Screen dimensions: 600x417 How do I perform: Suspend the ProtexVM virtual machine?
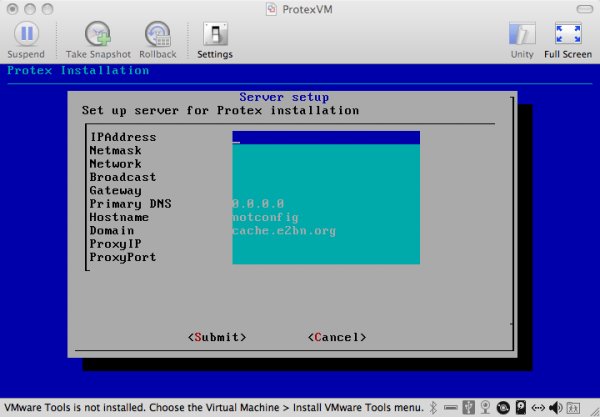click(x=26, y=40)
